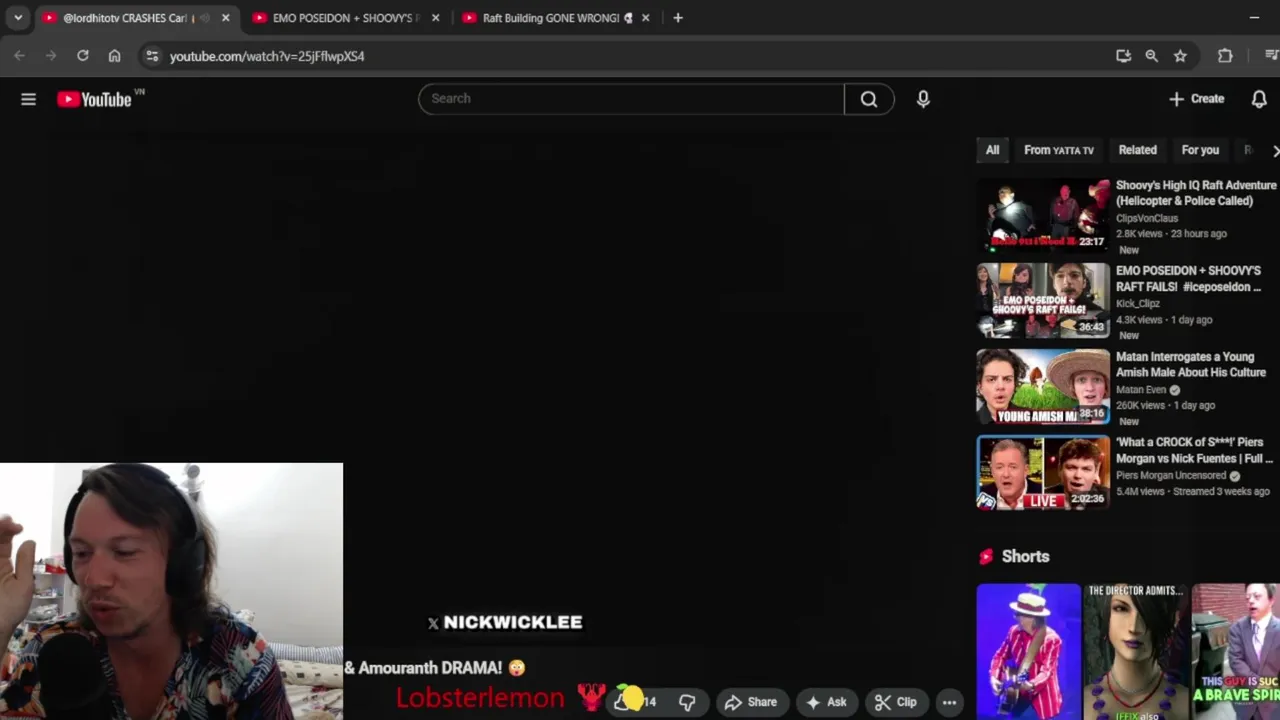The image size is (1280, 720).
Task: Go to the YouTube home logo
Action: (95, 99)
